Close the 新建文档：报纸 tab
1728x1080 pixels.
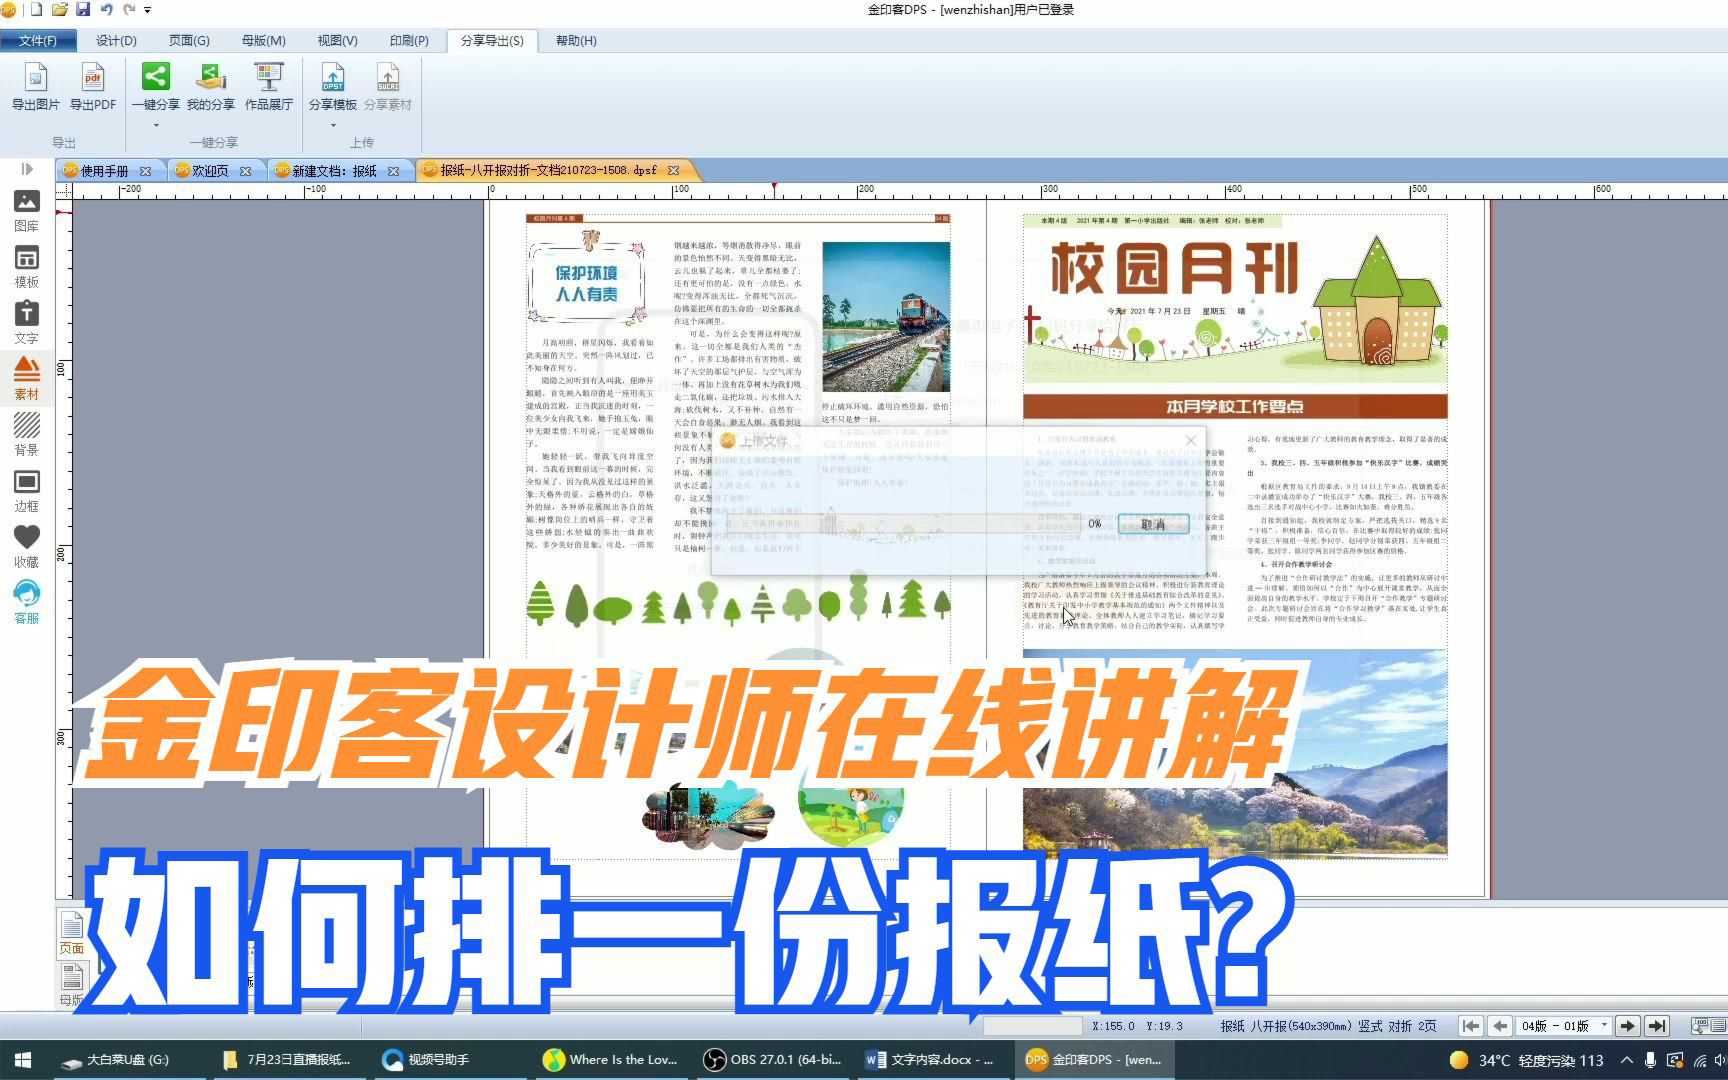coord(394,171)
